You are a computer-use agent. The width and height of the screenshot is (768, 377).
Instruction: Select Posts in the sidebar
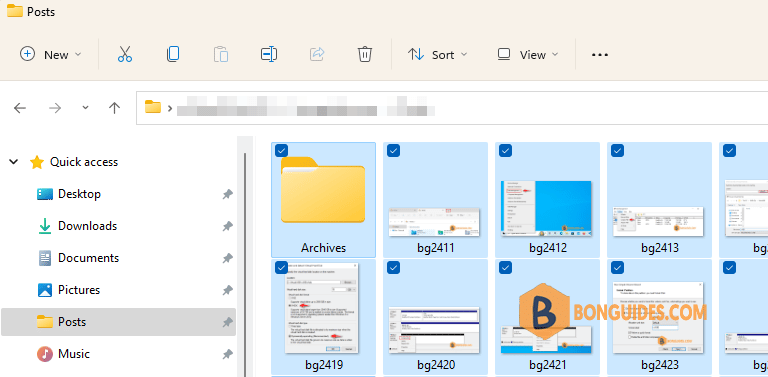(x=119, y=322)
